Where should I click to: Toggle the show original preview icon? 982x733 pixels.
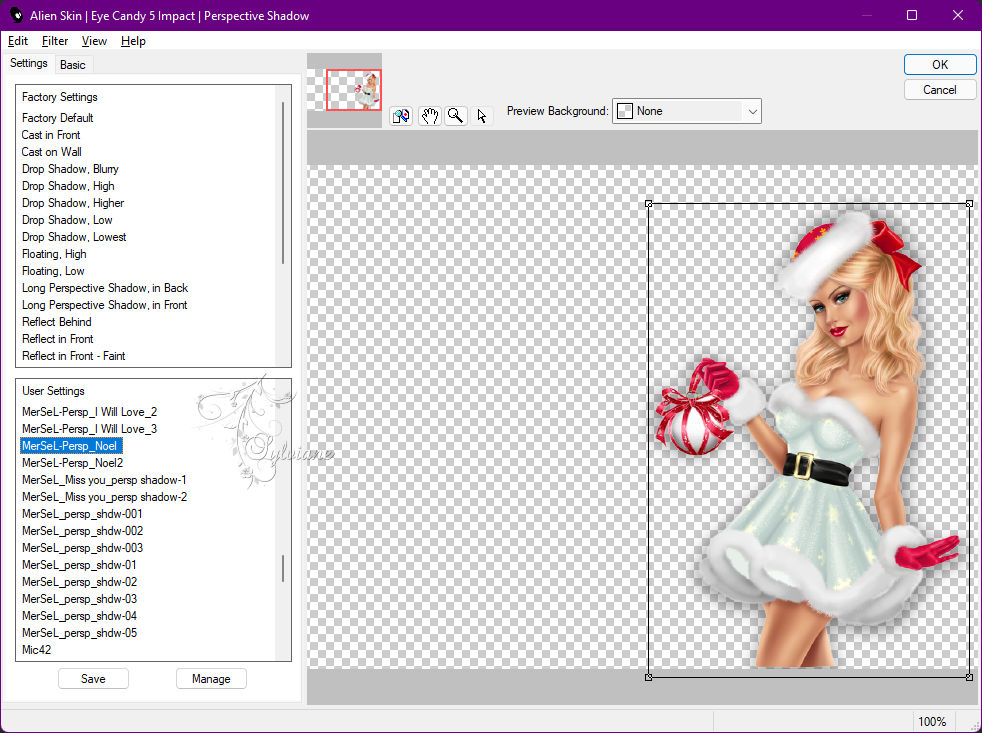click(x=401, y=116)
